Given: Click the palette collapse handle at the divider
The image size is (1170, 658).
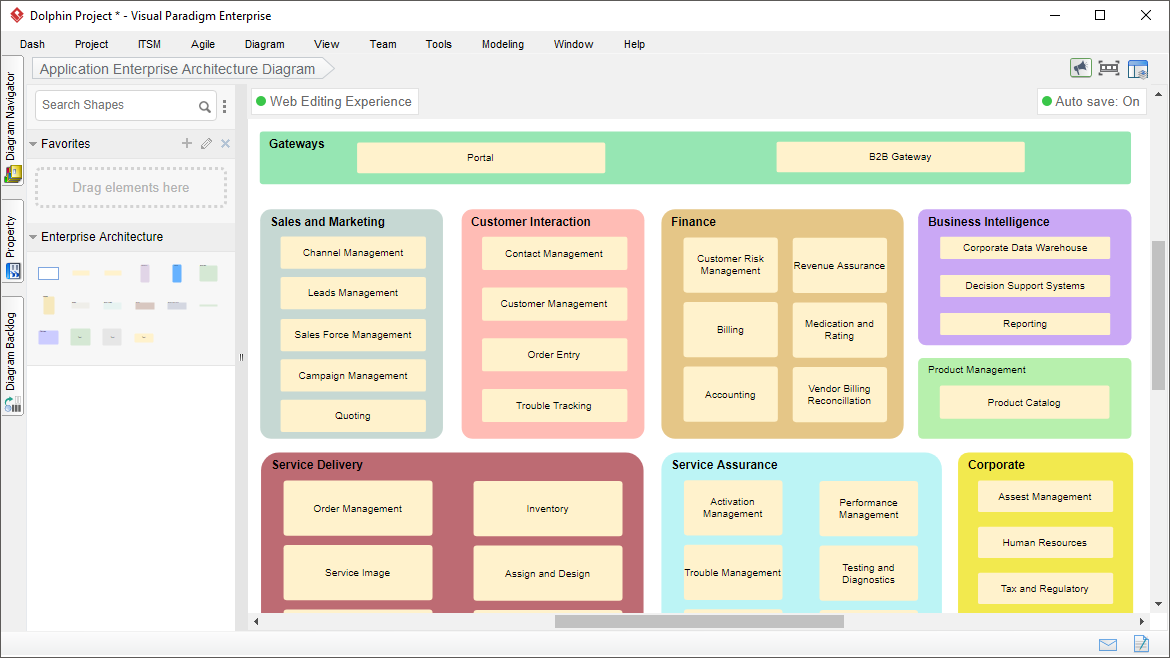Looking at the screenshot, I should pyautogui.click(x=241, y=357).
